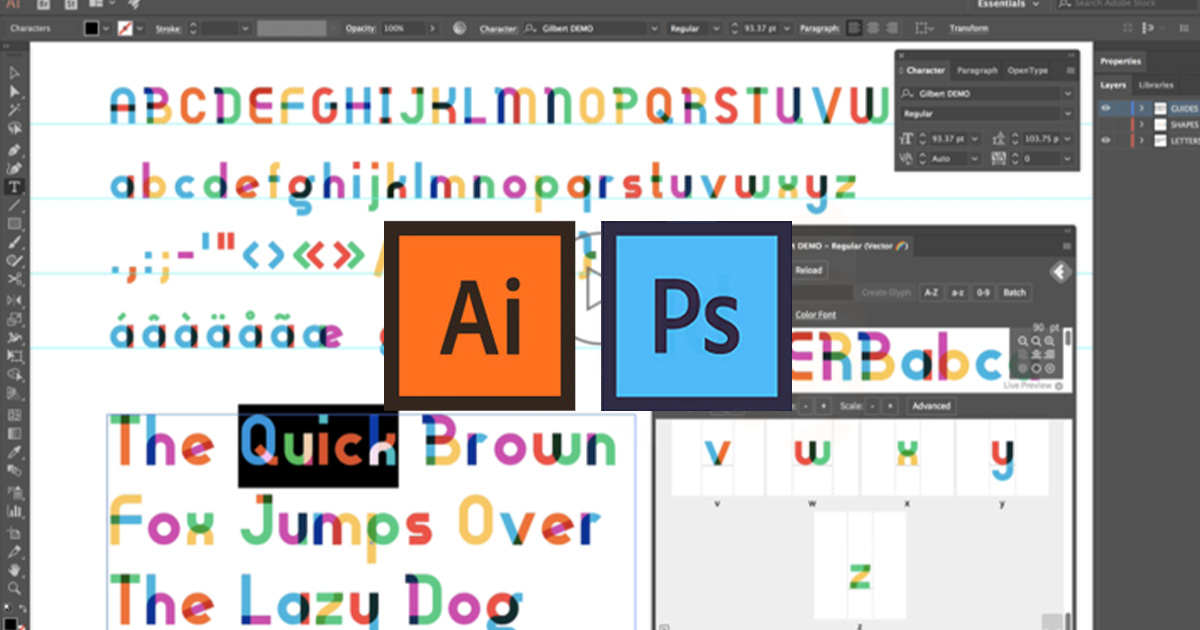Align paragraph right in control bar

click(890, 29)
